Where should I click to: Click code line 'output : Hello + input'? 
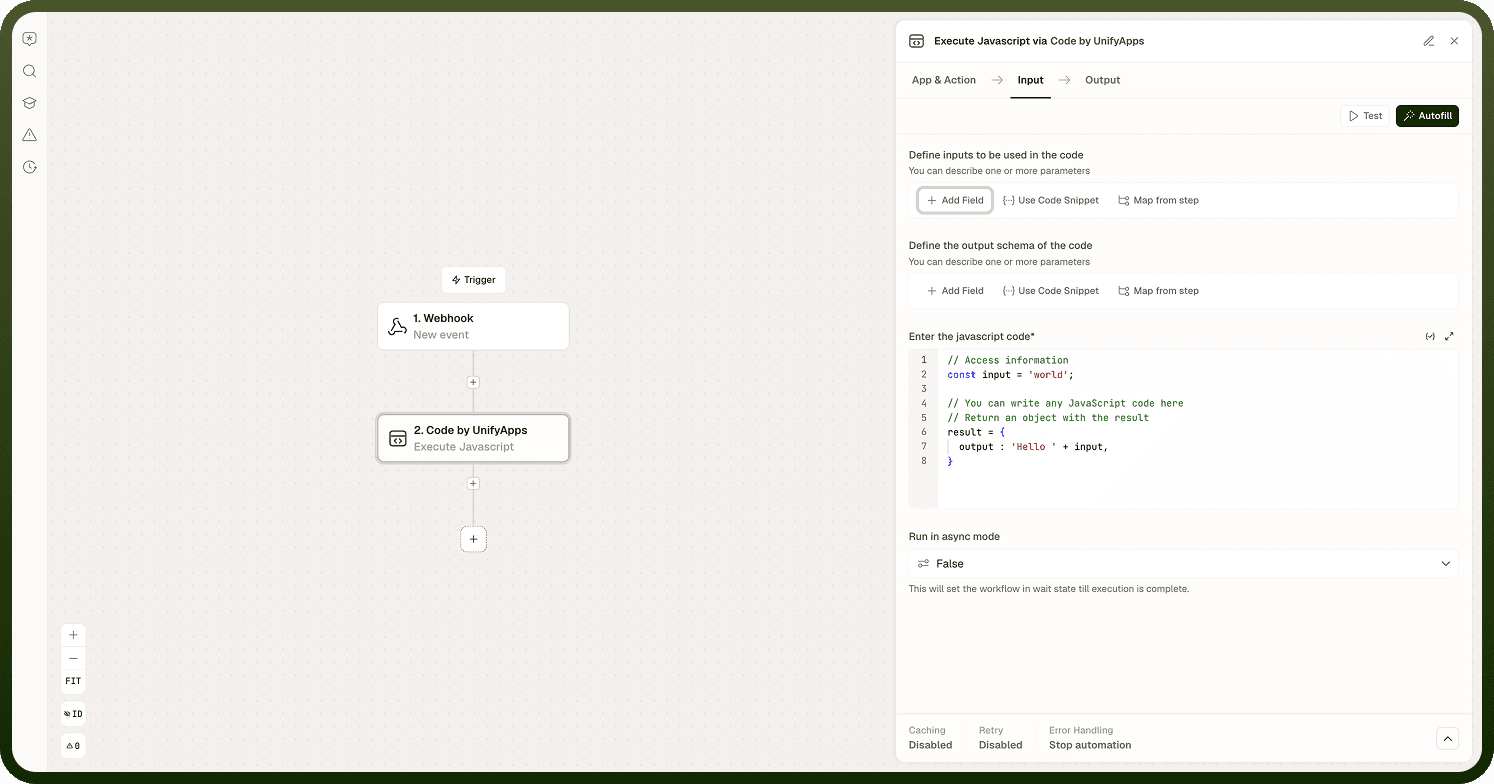coord(1033,447)
